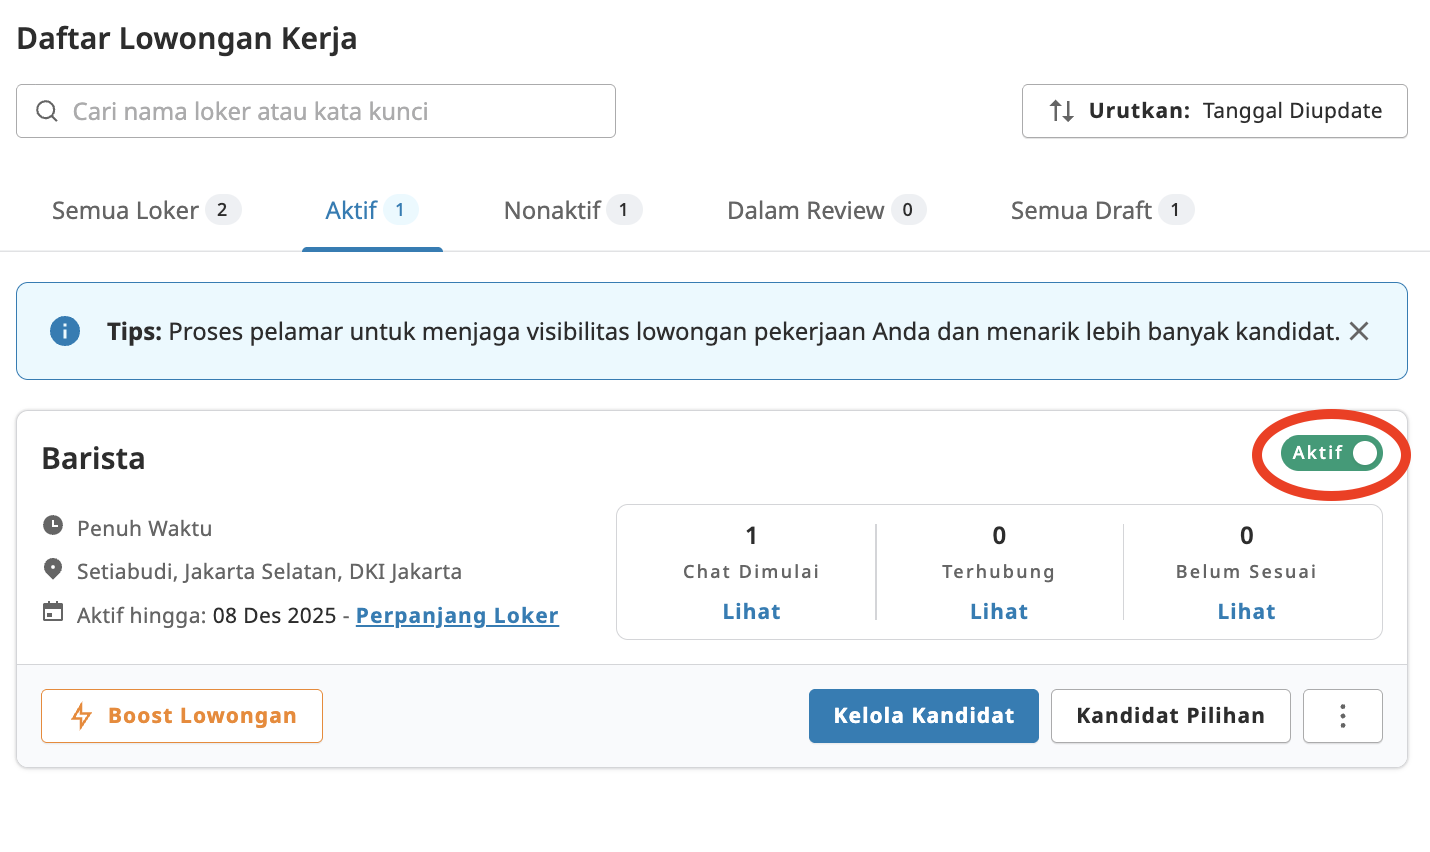Toggle off the Aktif switch for Barista
This screenshot has height=852, width=1430.
[x=1332, y=453]
